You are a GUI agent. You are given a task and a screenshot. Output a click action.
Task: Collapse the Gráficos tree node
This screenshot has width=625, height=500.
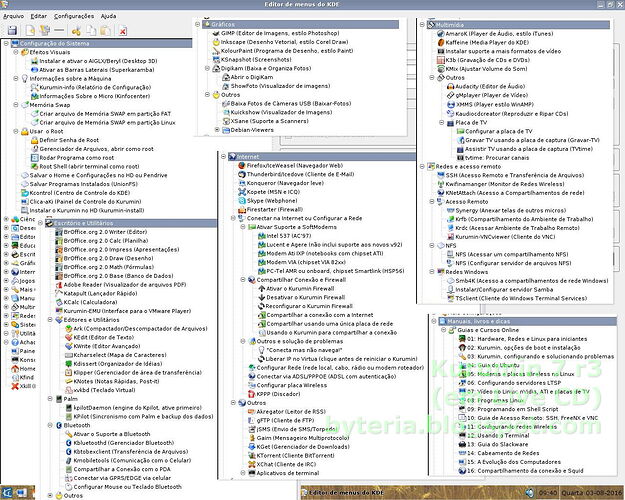coord(197,24)
